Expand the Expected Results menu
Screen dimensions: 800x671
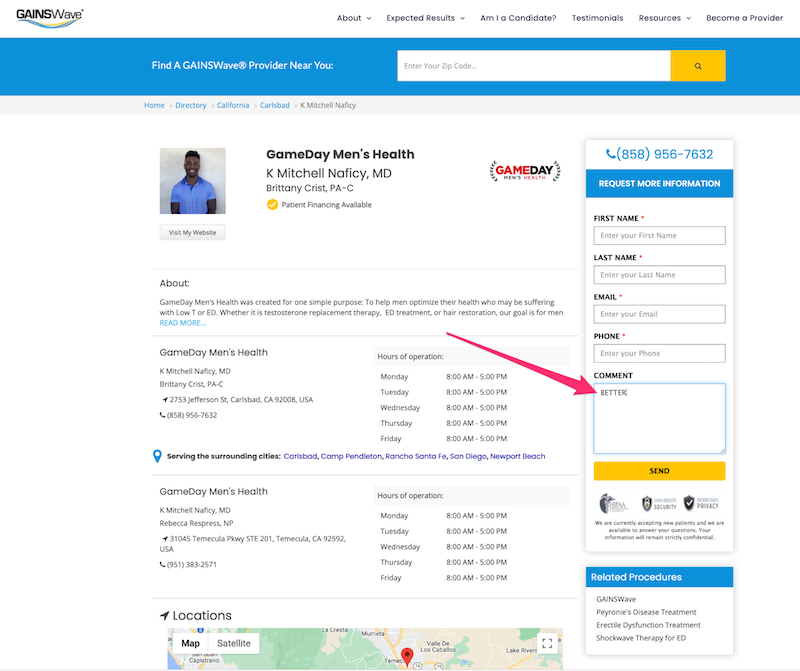[x=426, y=18]
